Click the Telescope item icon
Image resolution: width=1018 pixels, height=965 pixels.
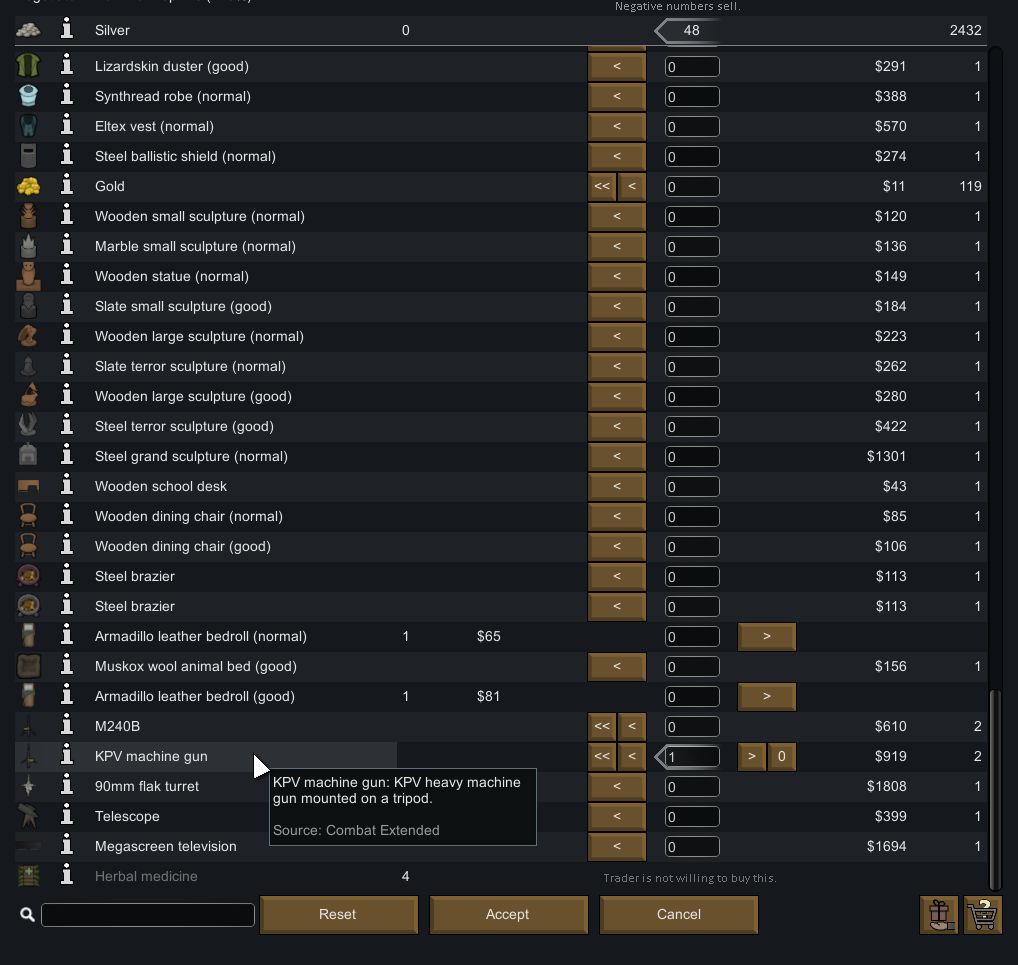coord(28,816)
